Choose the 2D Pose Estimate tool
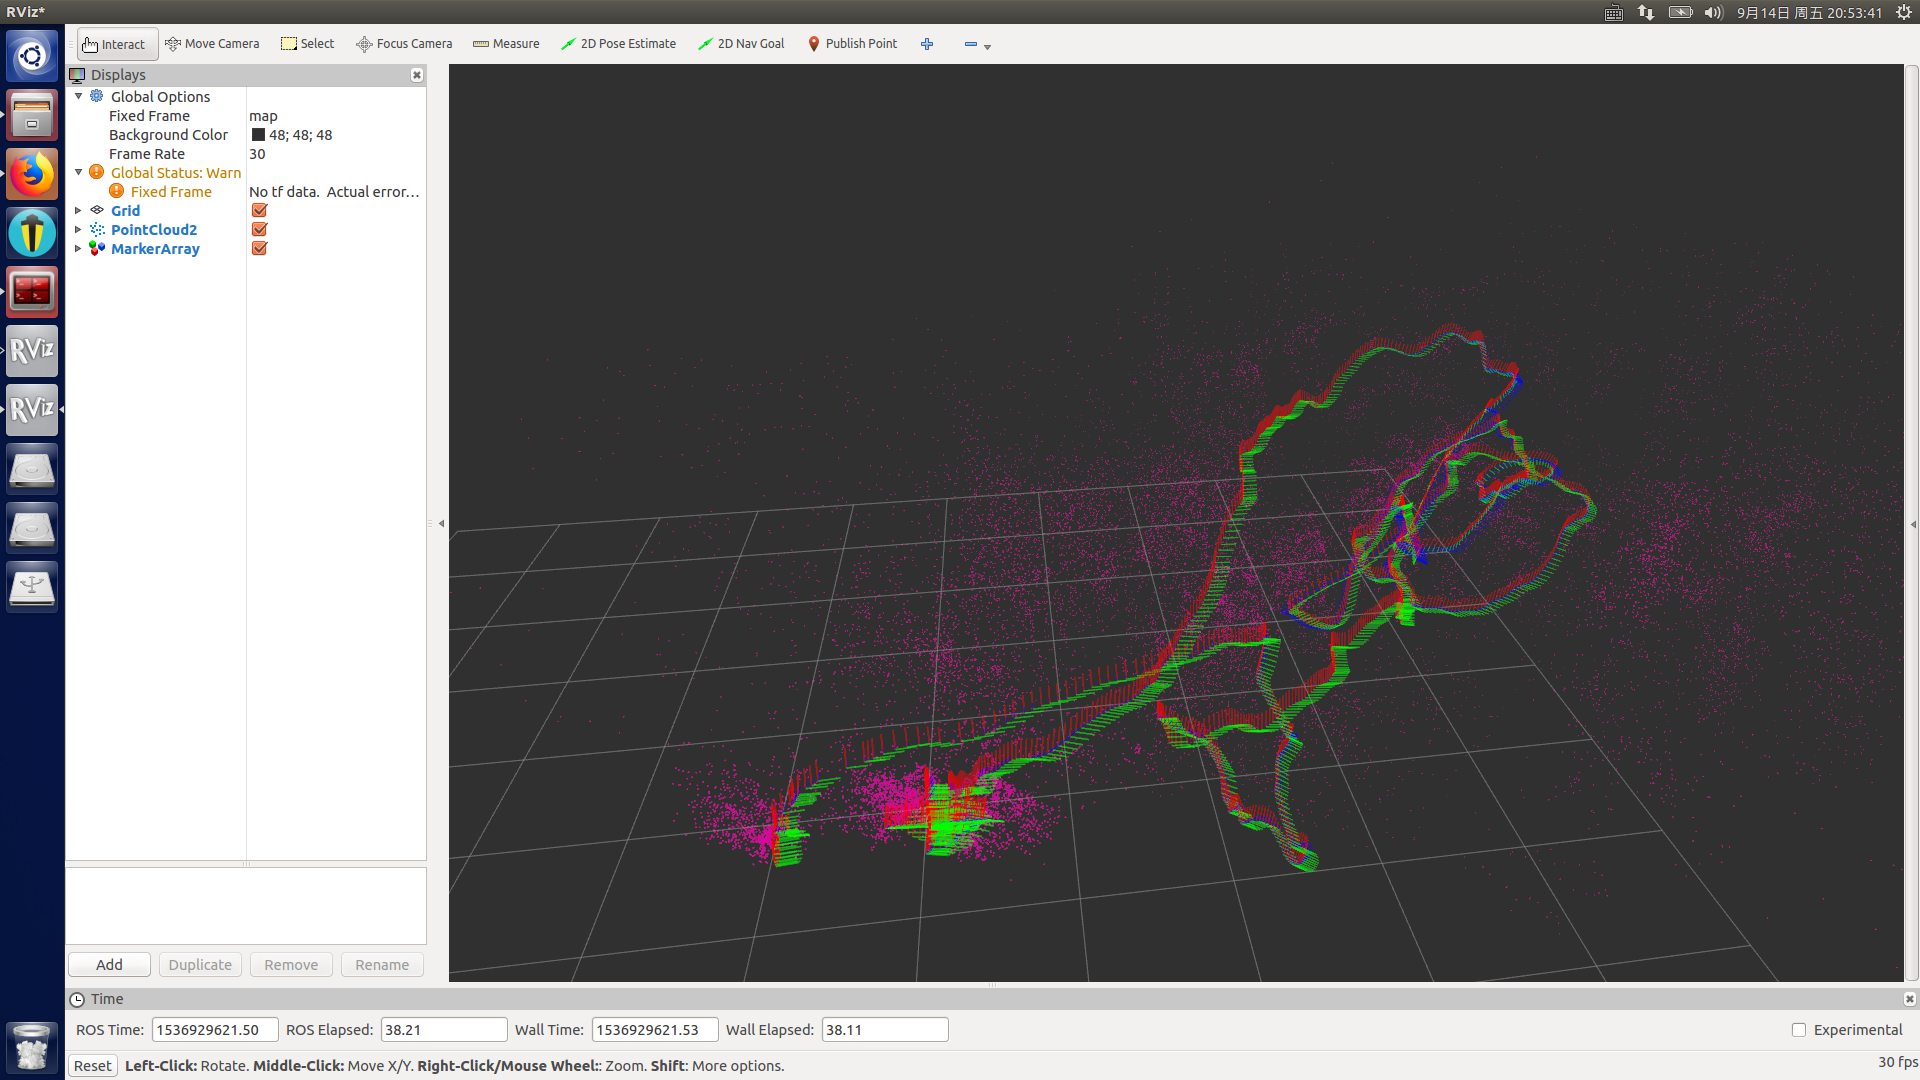This screenshot has width=1920, height=1080. (x=618, y=44)
